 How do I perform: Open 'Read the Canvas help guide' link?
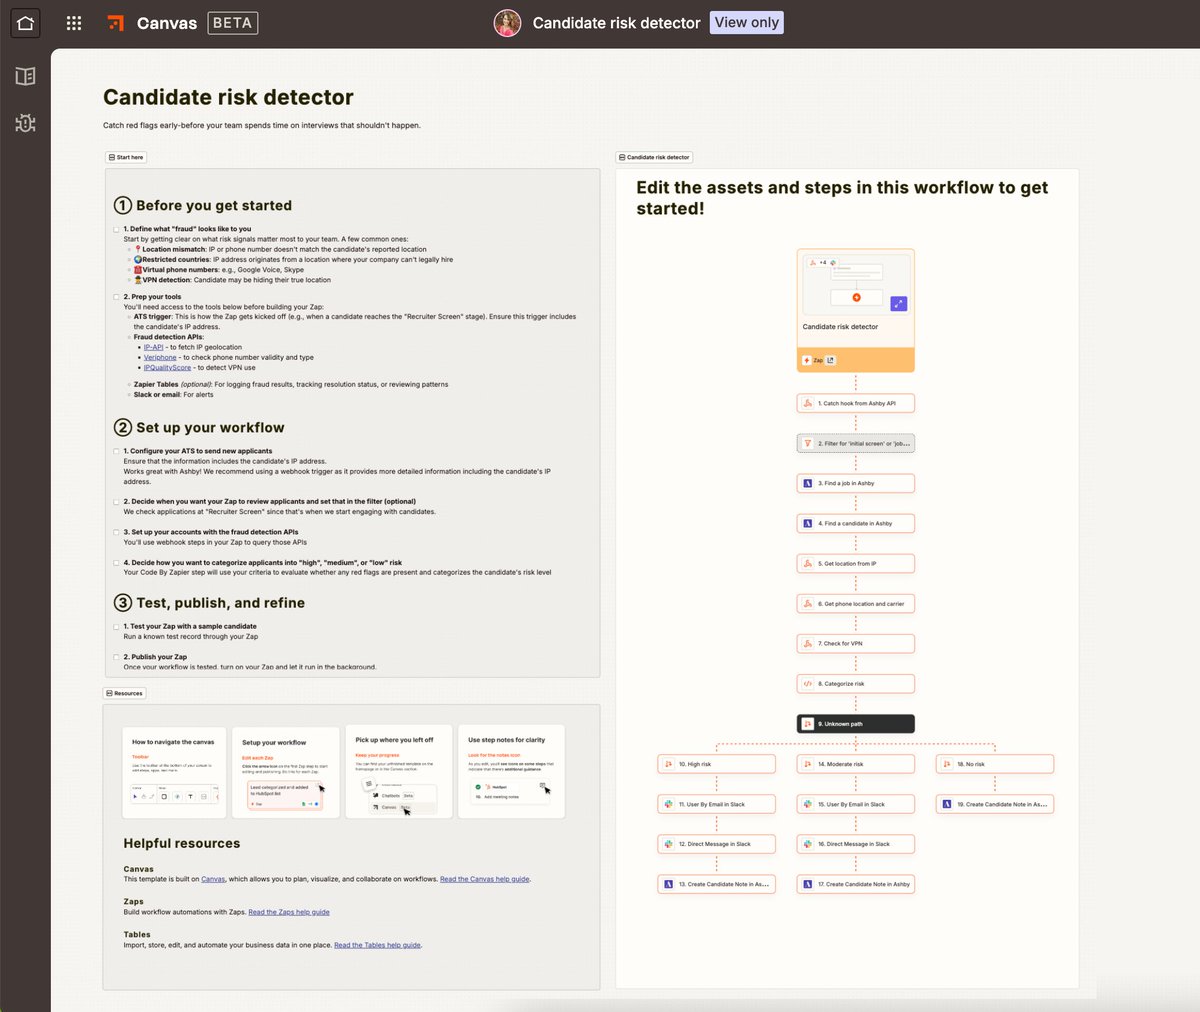tap(485, 879)
